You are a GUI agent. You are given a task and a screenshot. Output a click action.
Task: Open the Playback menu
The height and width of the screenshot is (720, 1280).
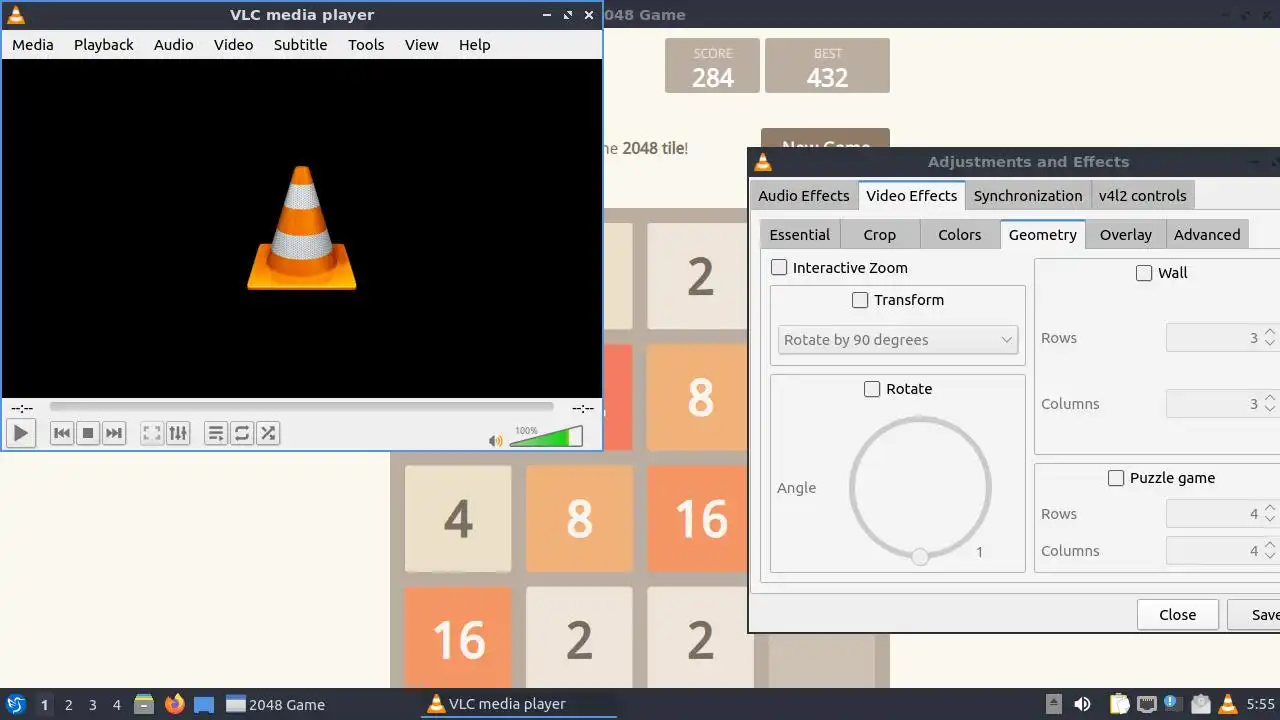tap(104, 44)
